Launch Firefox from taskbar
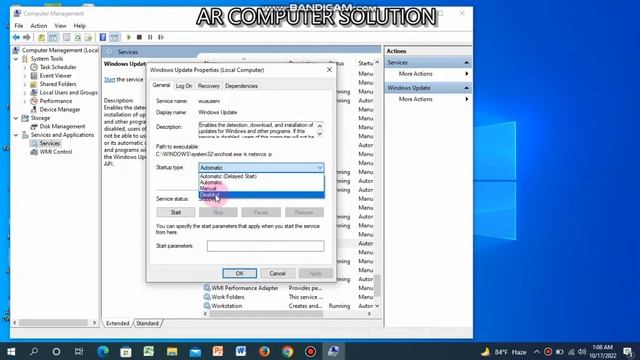 [x=264, y=351]
